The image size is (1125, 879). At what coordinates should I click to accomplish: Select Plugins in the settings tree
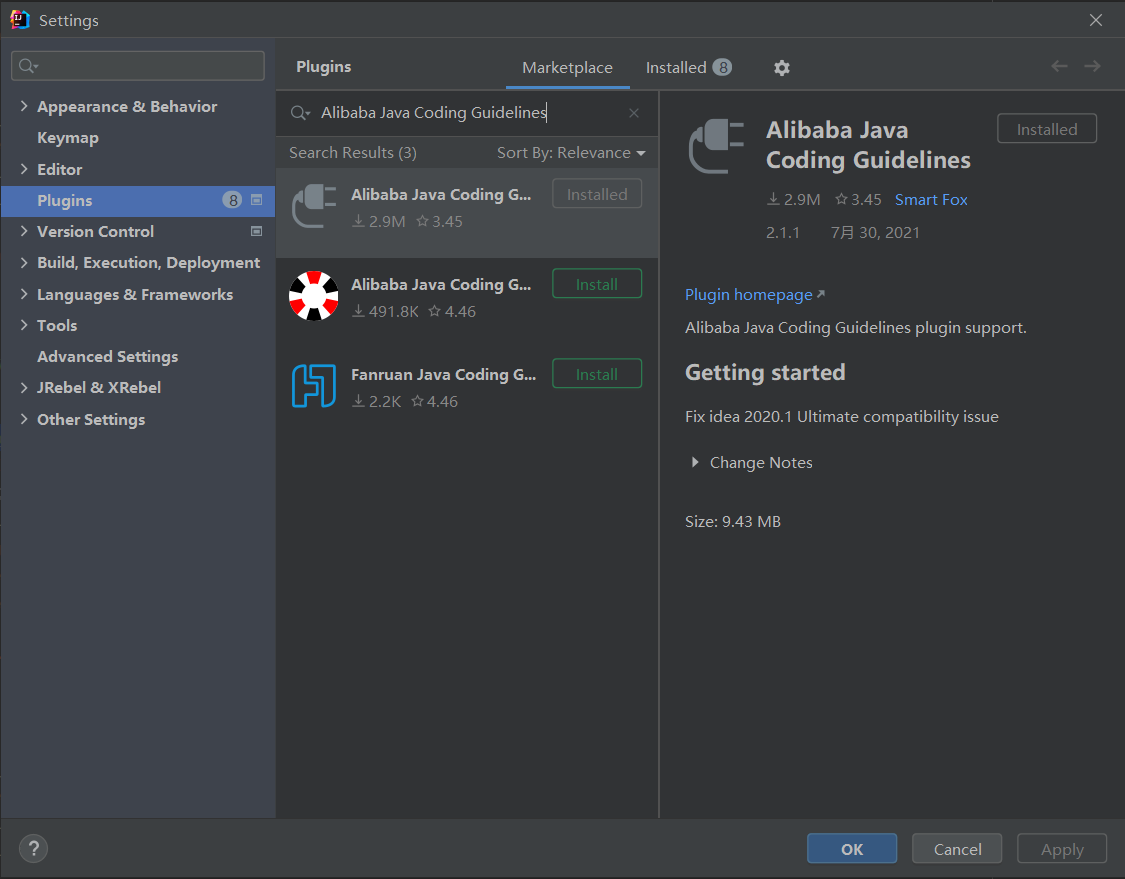coord(138,200)
